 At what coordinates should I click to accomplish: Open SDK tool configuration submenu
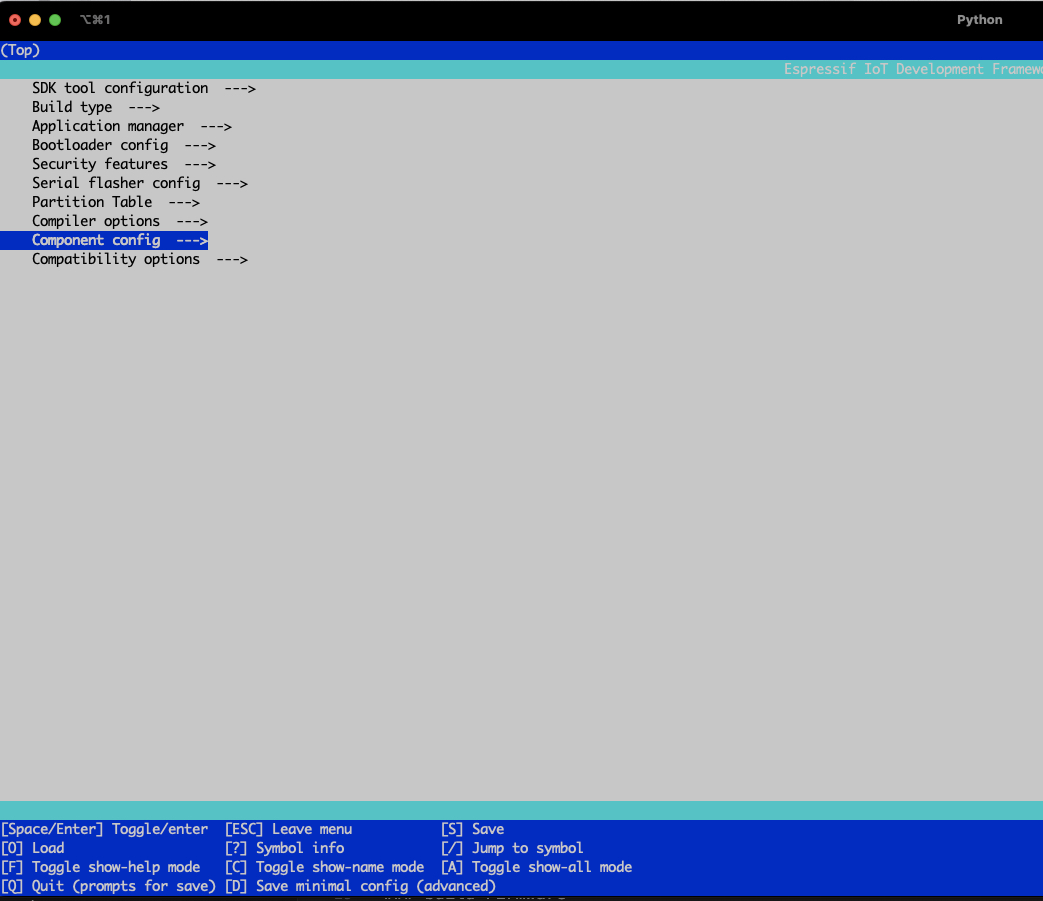coord(144,88)
